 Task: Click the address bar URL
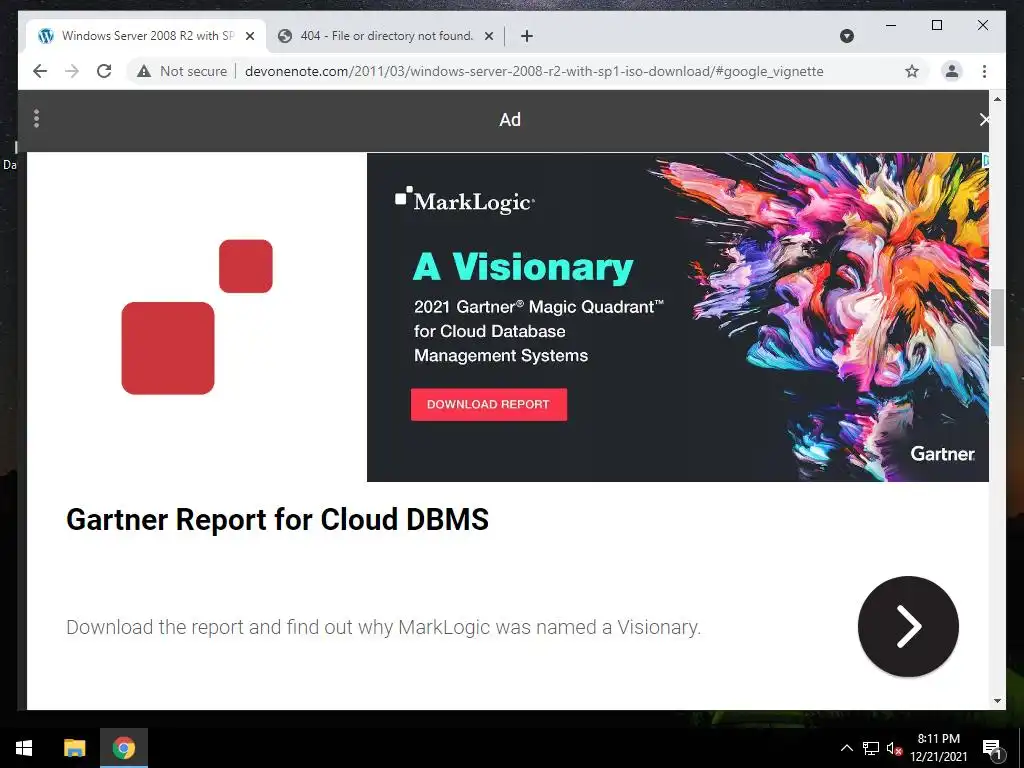click(x=534, y=71)
